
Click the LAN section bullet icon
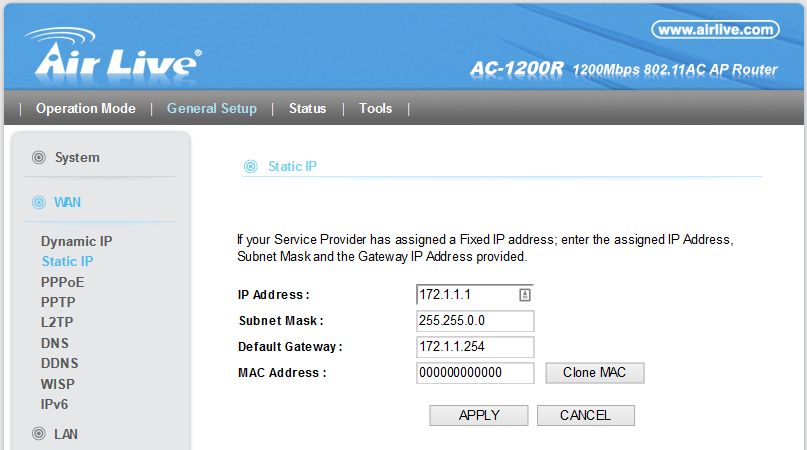39,434
